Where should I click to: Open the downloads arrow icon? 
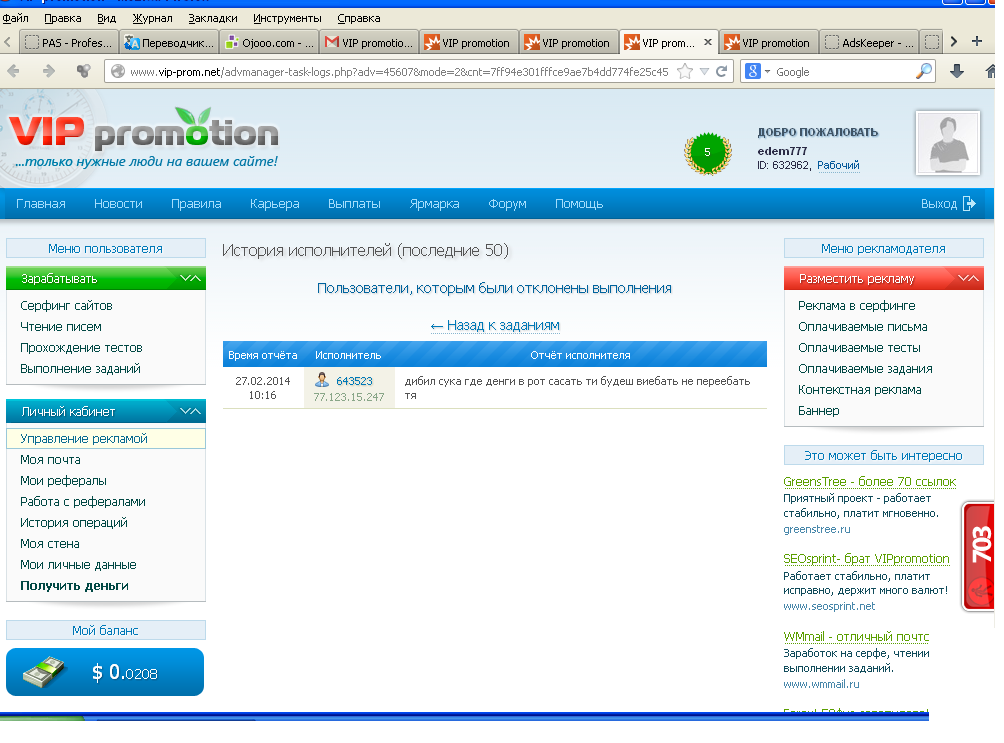pos(957,71)
